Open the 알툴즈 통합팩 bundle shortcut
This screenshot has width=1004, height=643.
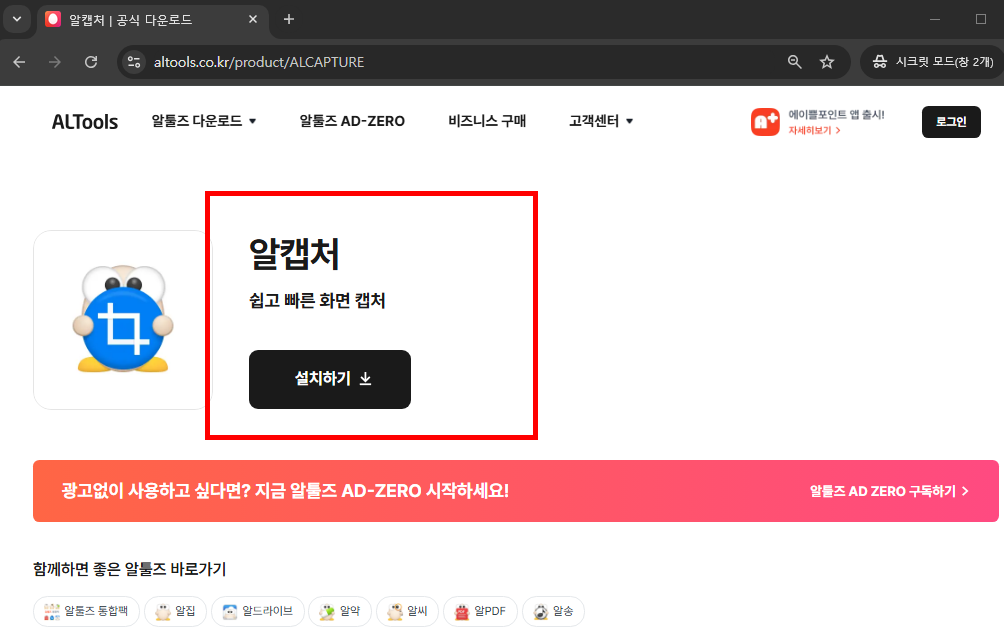[x=86, y=611]
